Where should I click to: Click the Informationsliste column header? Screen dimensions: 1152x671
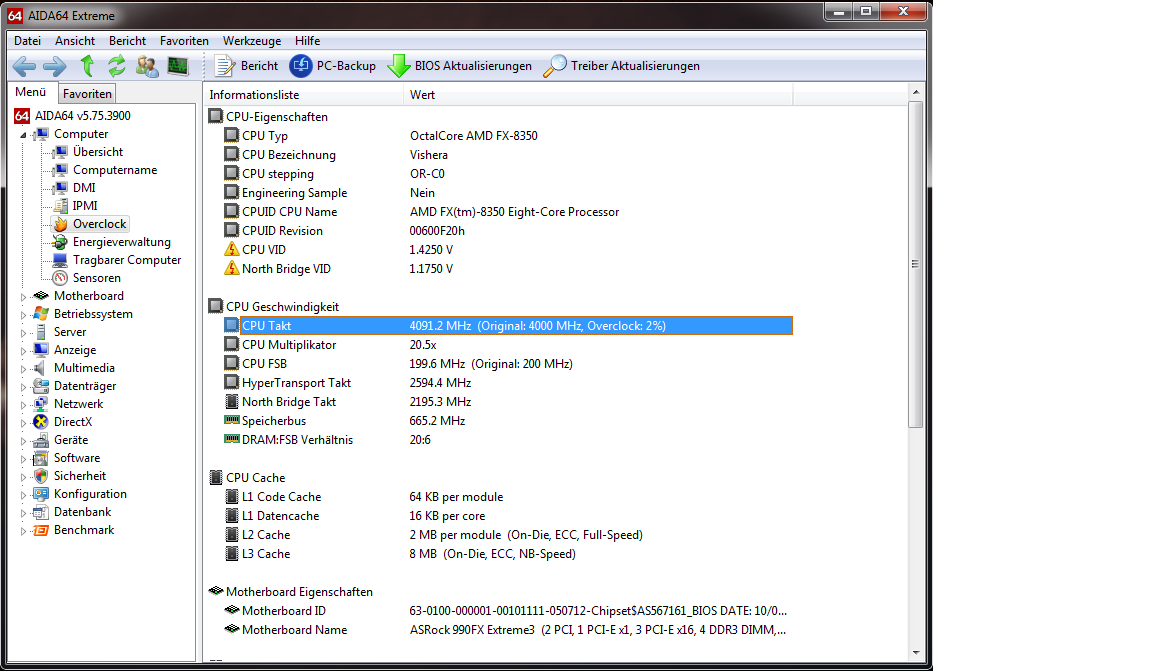(303, 95)
